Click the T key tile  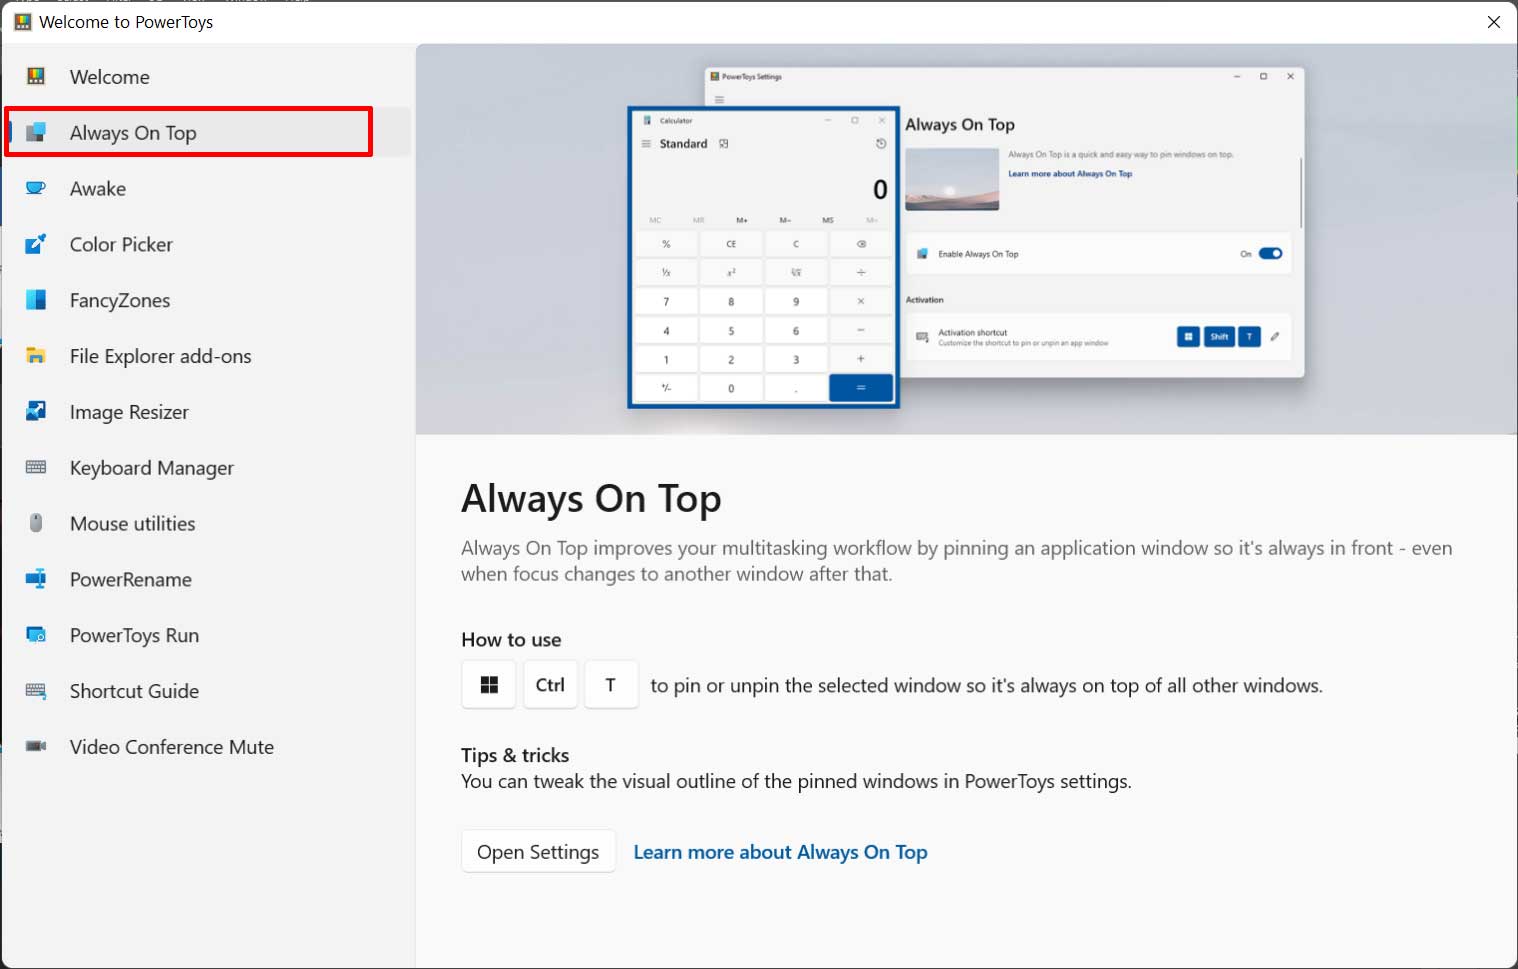[x=611, y=685]
